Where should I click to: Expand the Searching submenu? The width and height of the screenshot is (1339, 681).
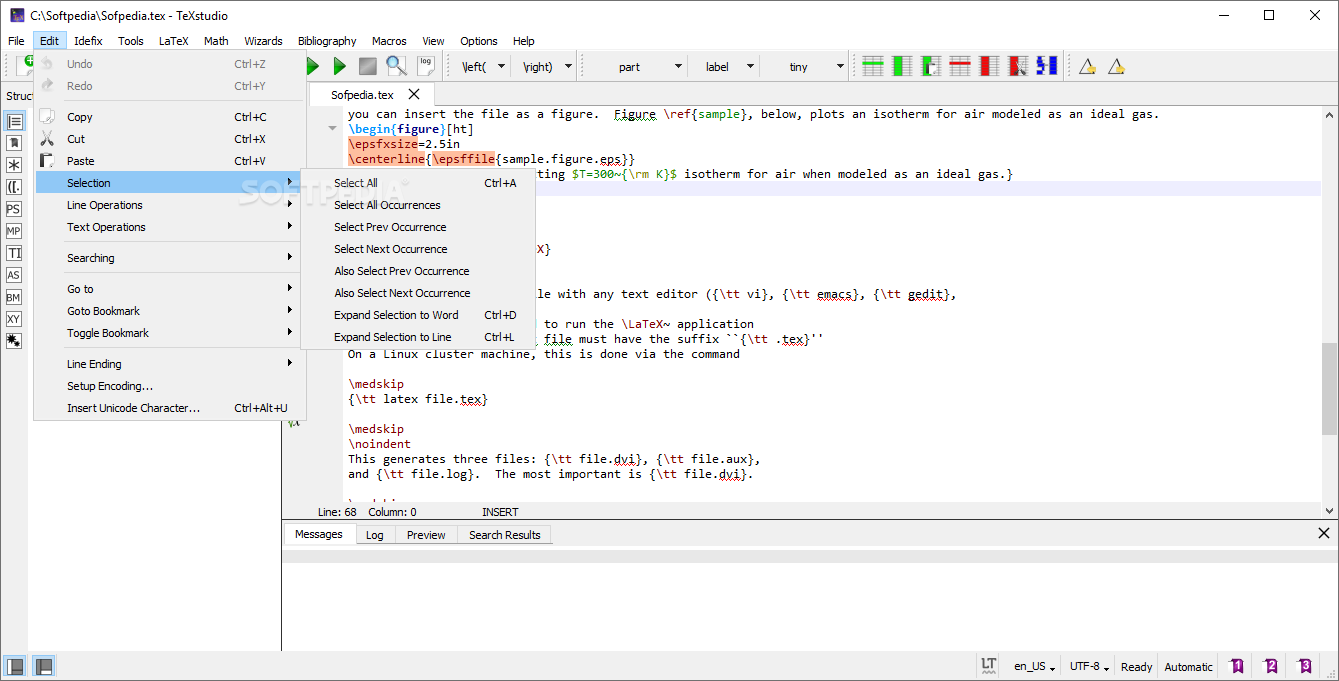(167, 258)
